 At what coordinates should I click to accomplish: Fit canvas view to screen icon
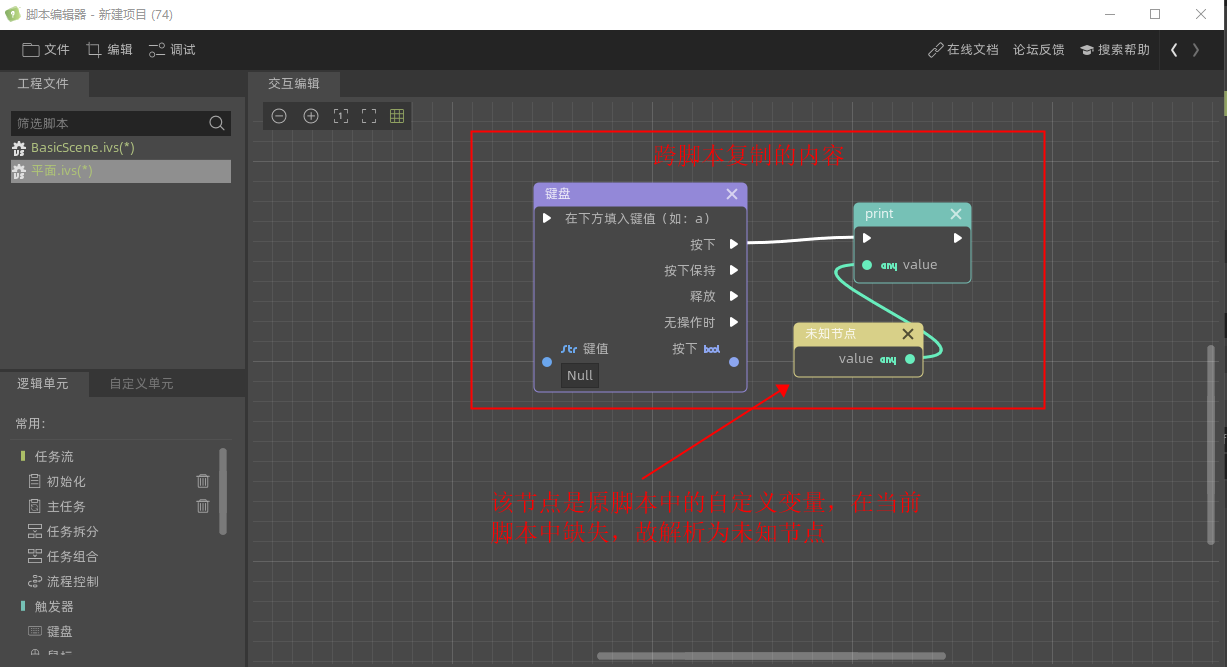369,116
